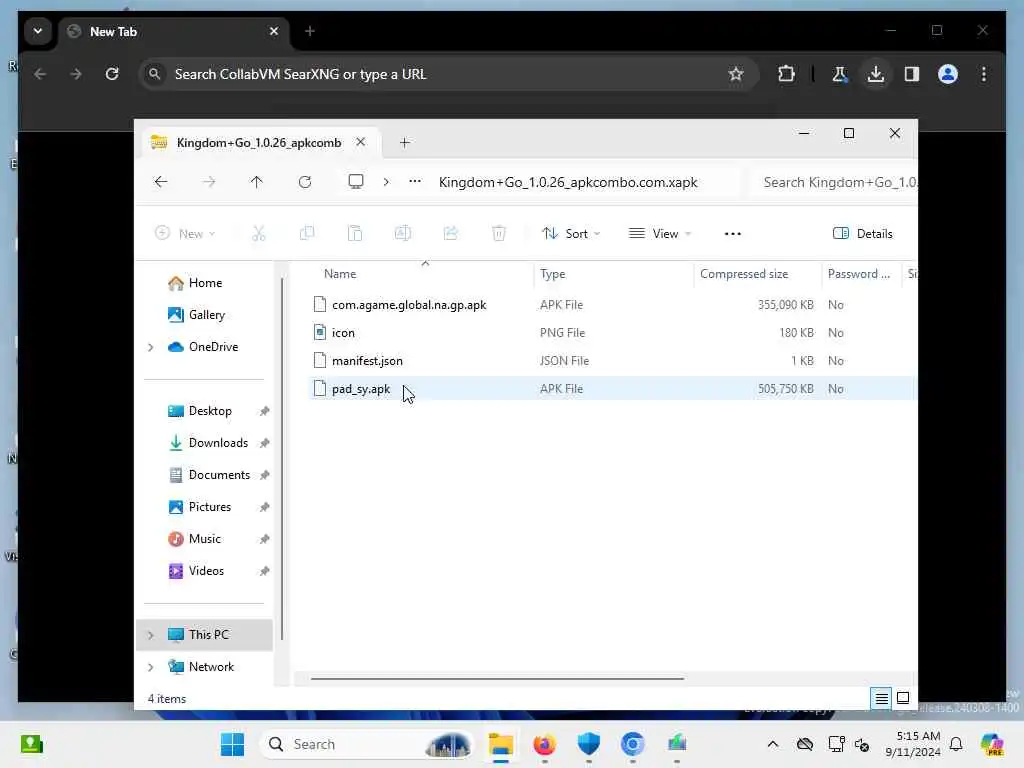Expand the OneDrive tree node
This screenshot has width=1024, height=768.
click(151, 347)
